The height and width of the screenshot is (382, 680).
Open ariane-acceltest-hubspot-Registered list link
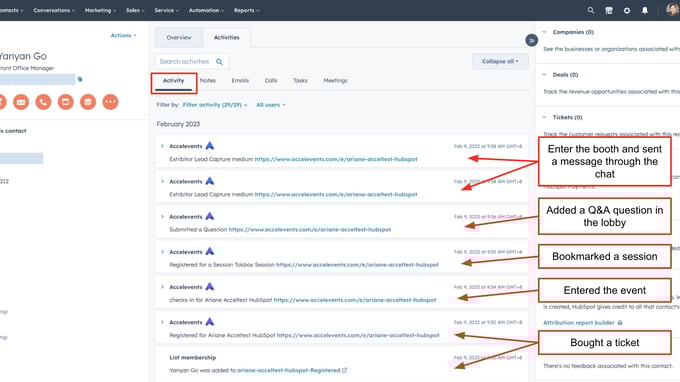coord(289,370)
